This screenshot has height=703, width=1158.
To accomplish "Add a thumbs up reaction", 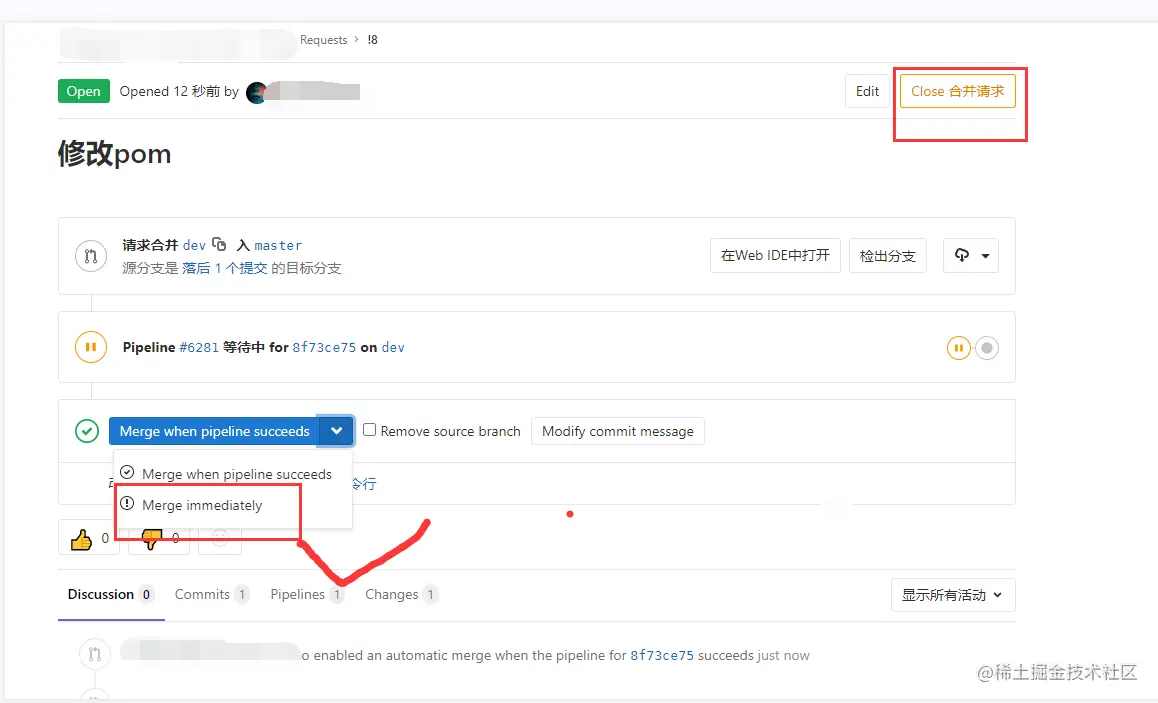I will (89, 538).
